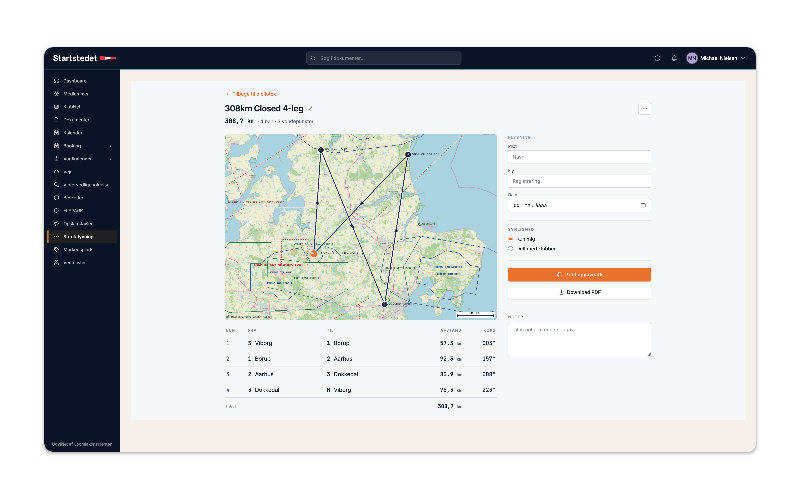Expand the Booking submenu chevron

pyautogui.click(x=110, y=146)
